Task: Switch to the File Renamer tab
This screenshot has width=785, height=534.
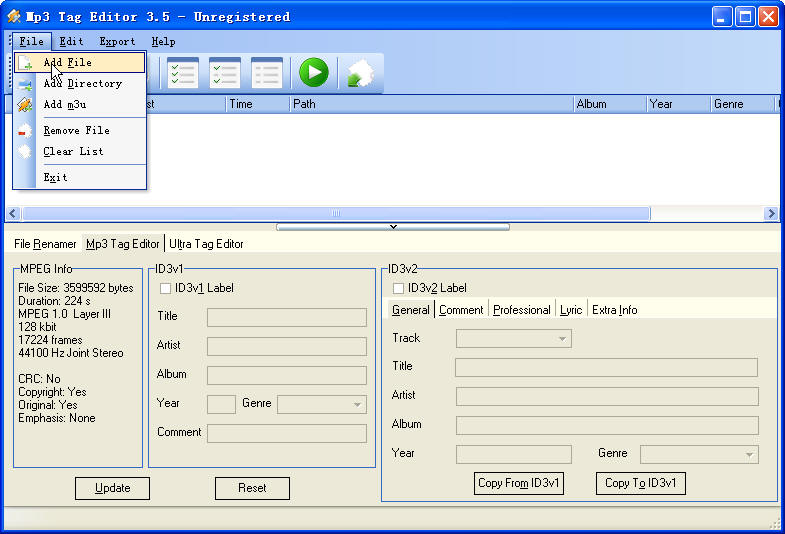Action: click(45, 244)
